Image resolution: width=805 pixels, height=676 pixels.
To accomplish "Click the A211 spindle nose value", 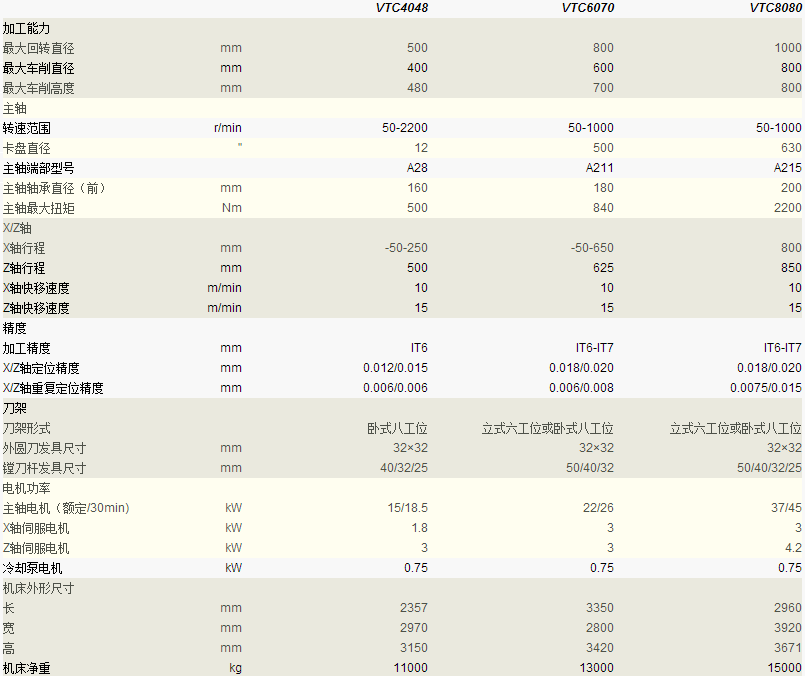I will 599,168.
